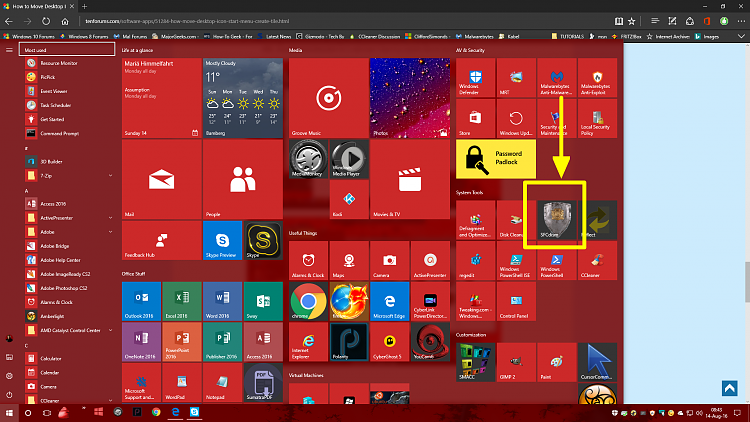Launch the GIMP 2 tile
Image resolution: width=750 pixels, height=422 pixels.
[x=516, y=362]
